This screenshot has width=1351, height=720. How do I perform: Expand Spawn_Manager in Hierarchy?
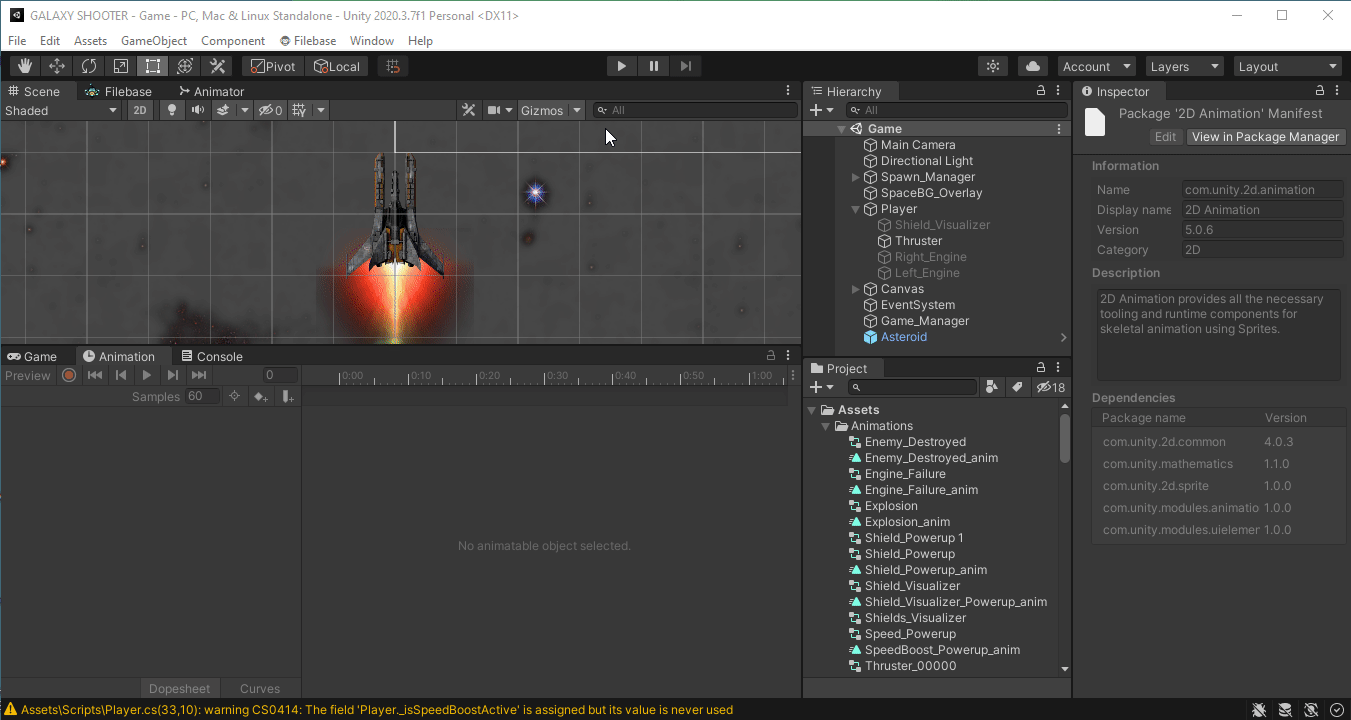pos(856,177)
